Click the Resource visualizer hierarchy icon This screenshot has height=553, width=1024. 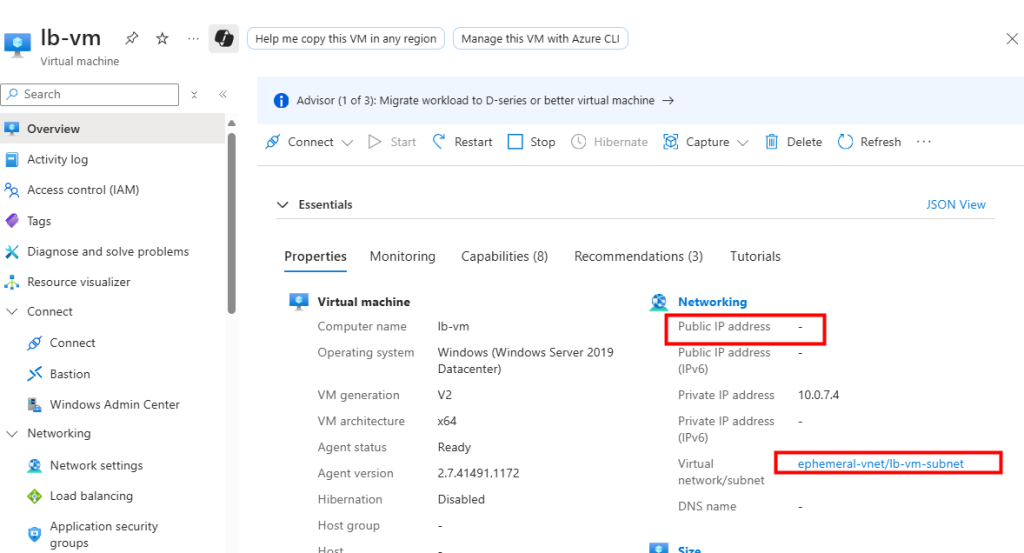pos(12,282)
